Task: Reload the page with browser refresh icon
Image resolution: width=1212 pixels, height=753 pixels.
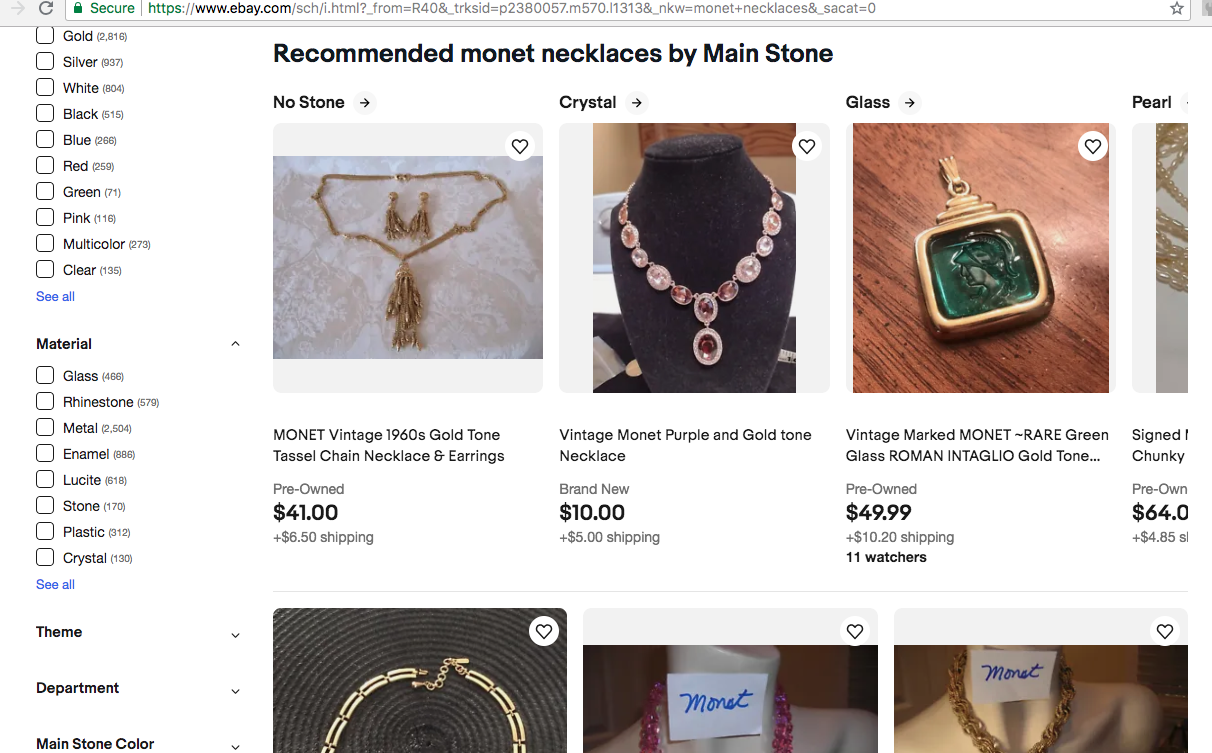Action: click(x=46, y=8)
